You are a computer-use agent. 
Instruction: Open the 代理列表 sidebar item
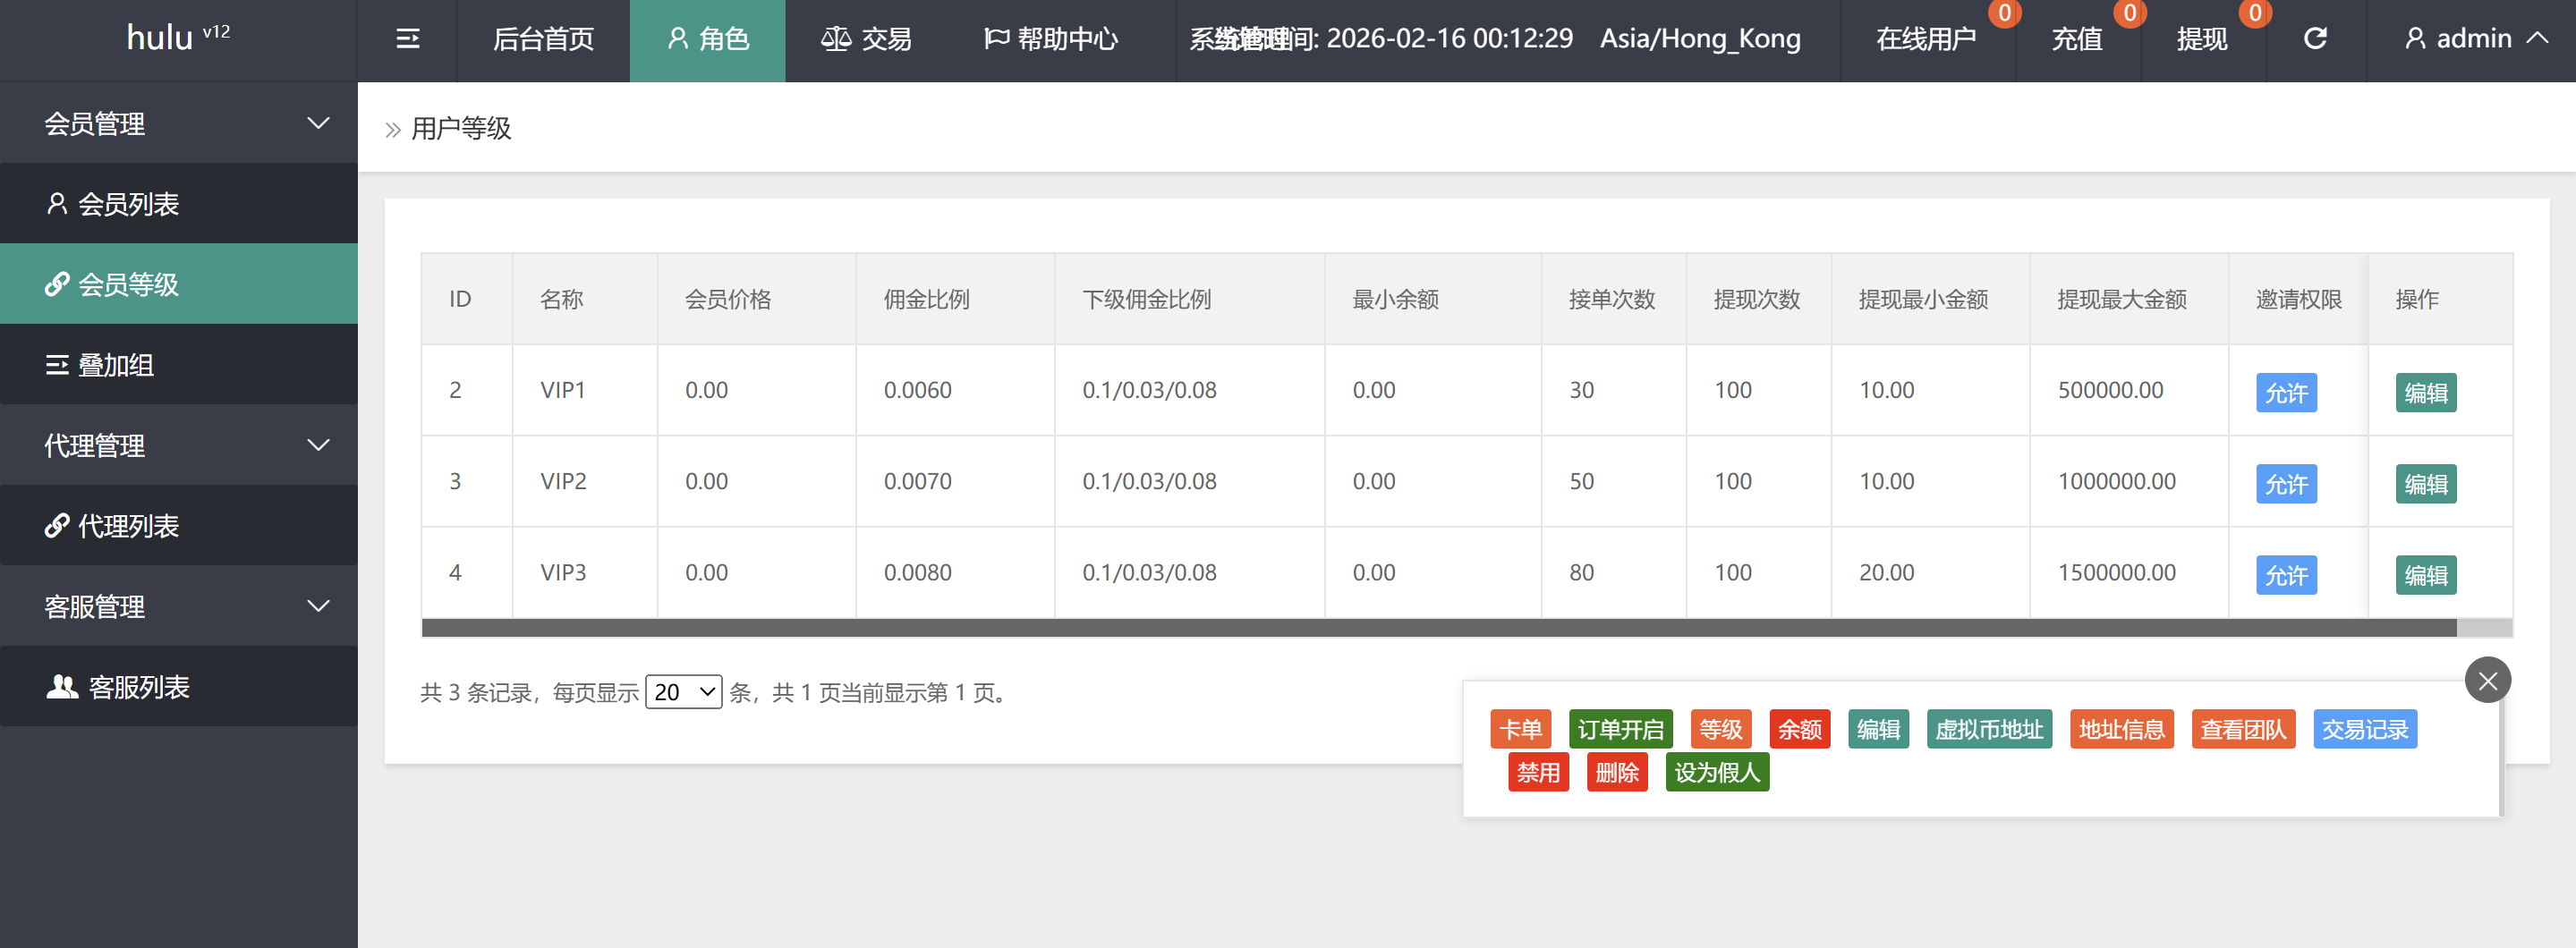[x=179, y=526]
